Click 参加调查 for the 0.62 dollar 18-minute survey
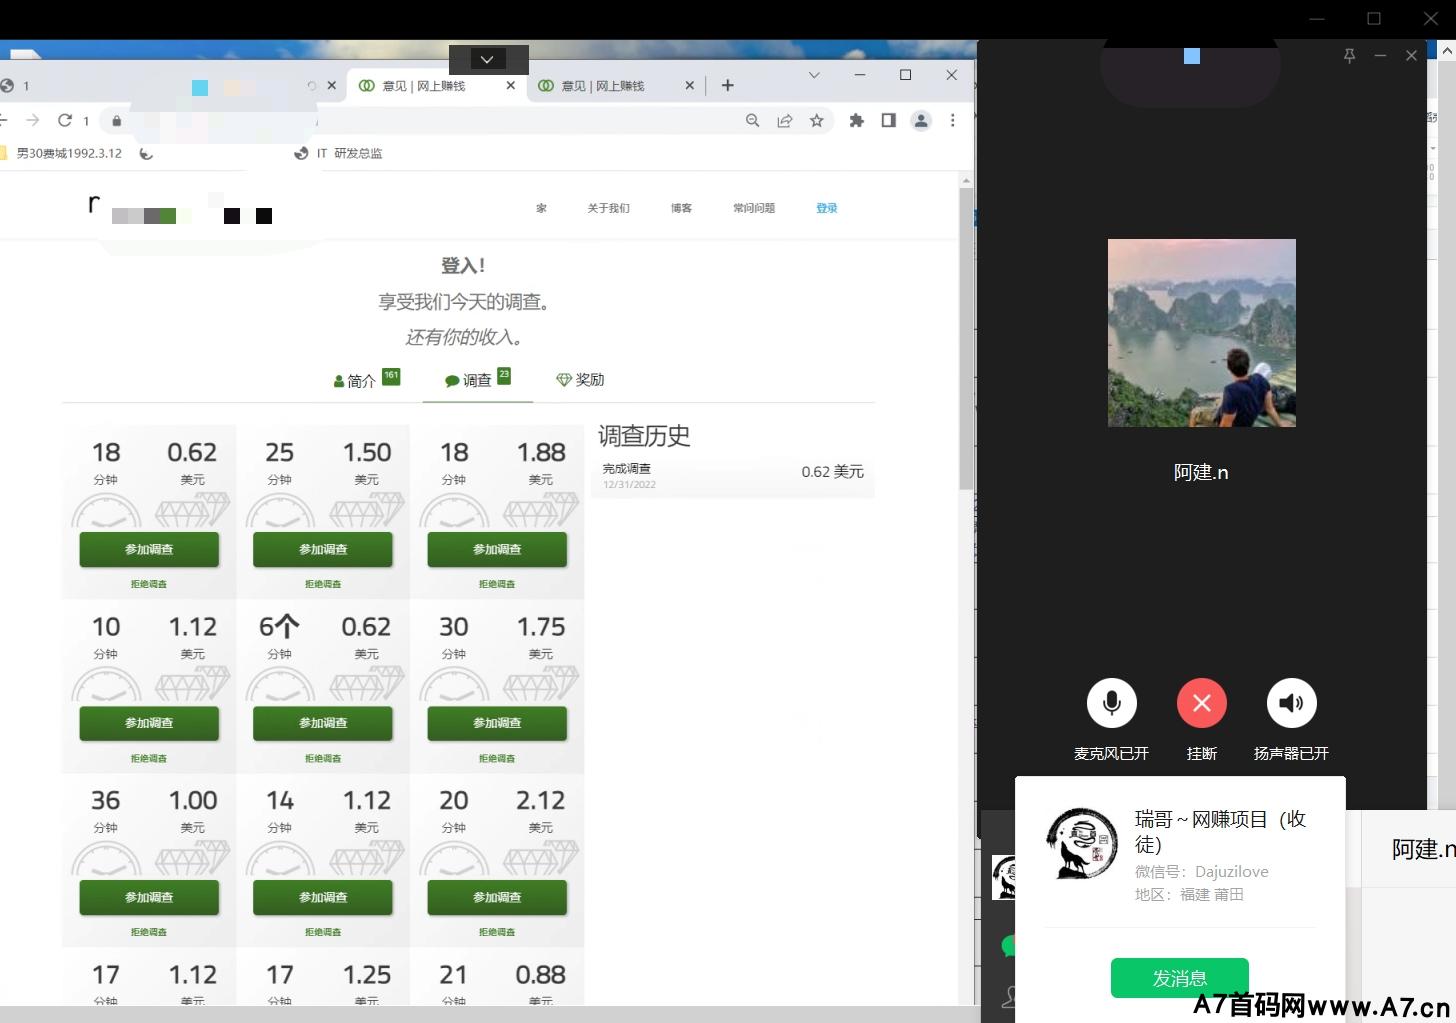The image size is (1456, 1023). (x=149, y=549)
